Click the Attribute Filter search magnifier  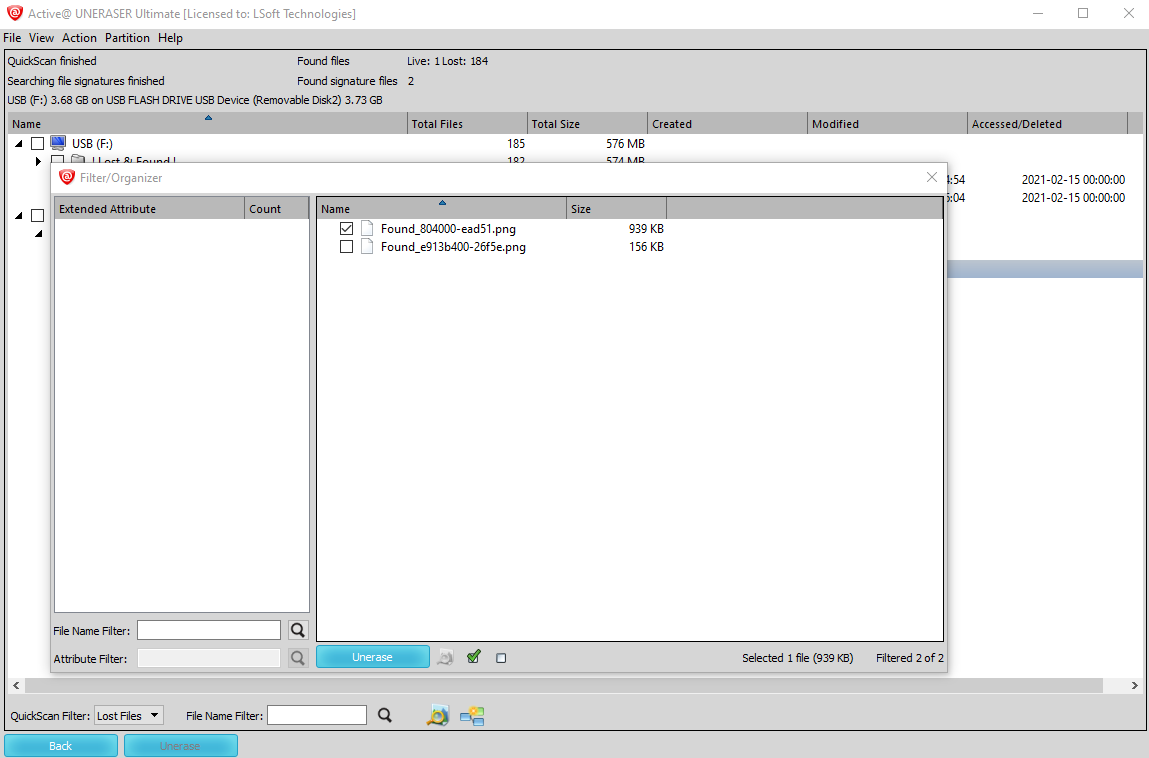298,658
